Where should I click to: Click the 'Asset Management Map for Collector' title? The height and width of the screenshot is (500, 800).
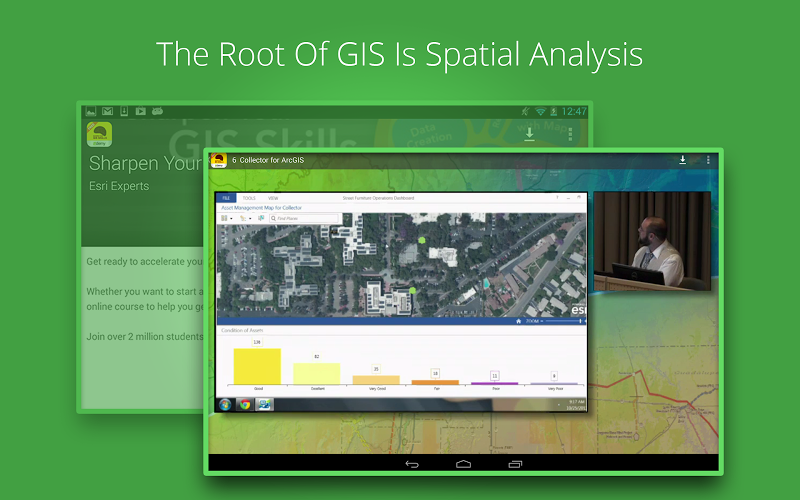(x=261, y=208)
